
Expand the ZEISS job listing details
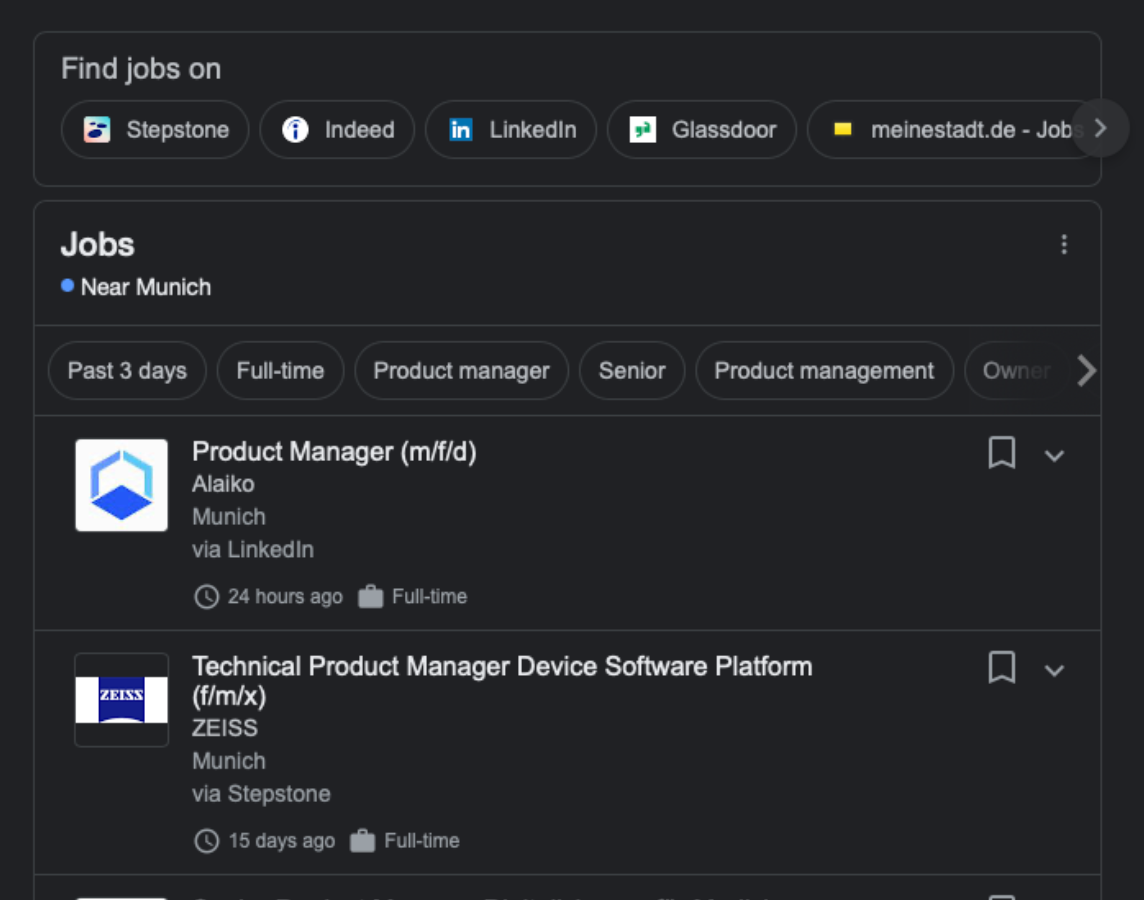pos(1054,670)
